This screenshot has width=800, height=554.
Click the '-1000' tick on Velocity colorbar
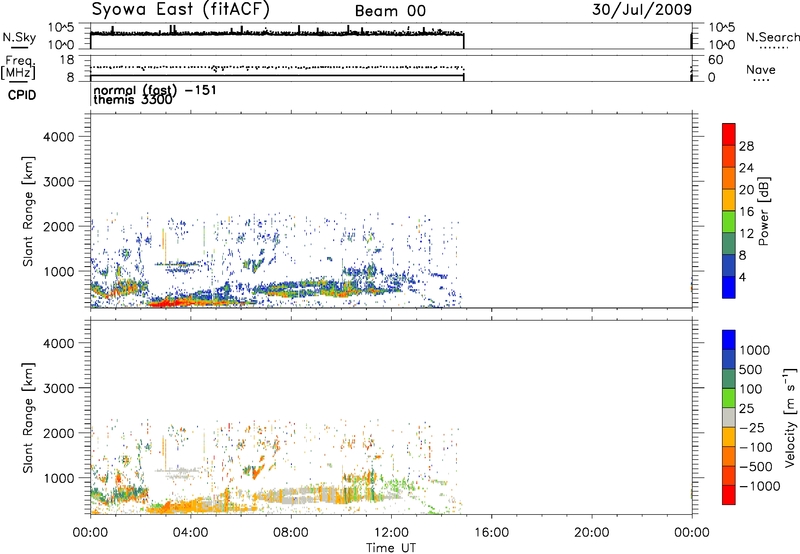point(759,486)
